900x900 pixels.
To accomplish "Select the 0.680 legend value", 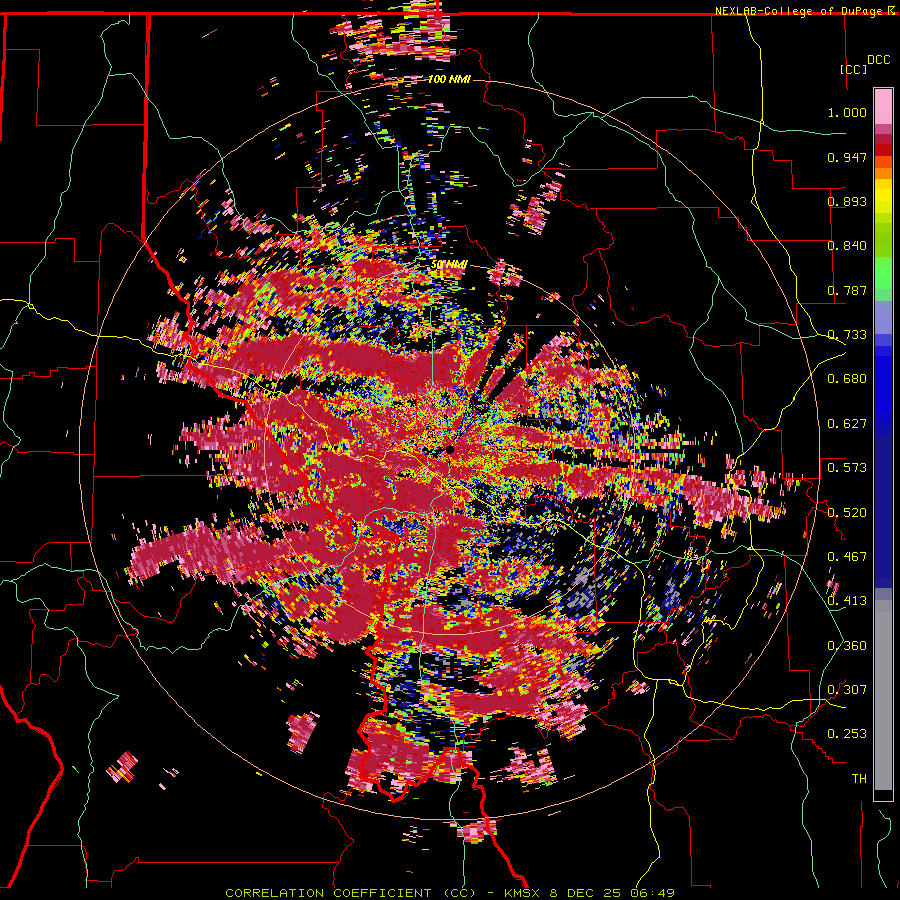I will [x=847, y=379].
